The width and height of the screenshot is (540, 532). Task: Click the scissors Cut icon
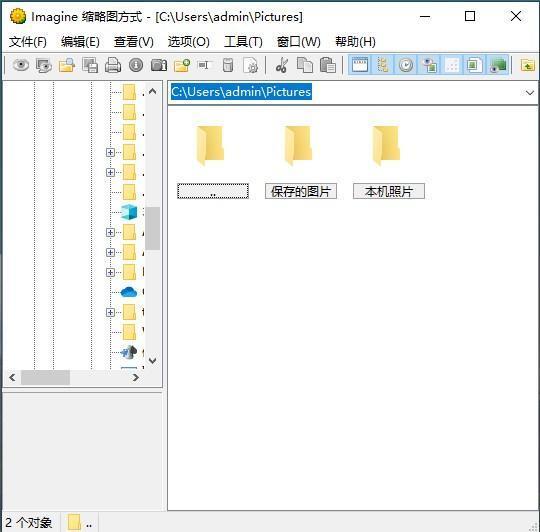[282, 65]
